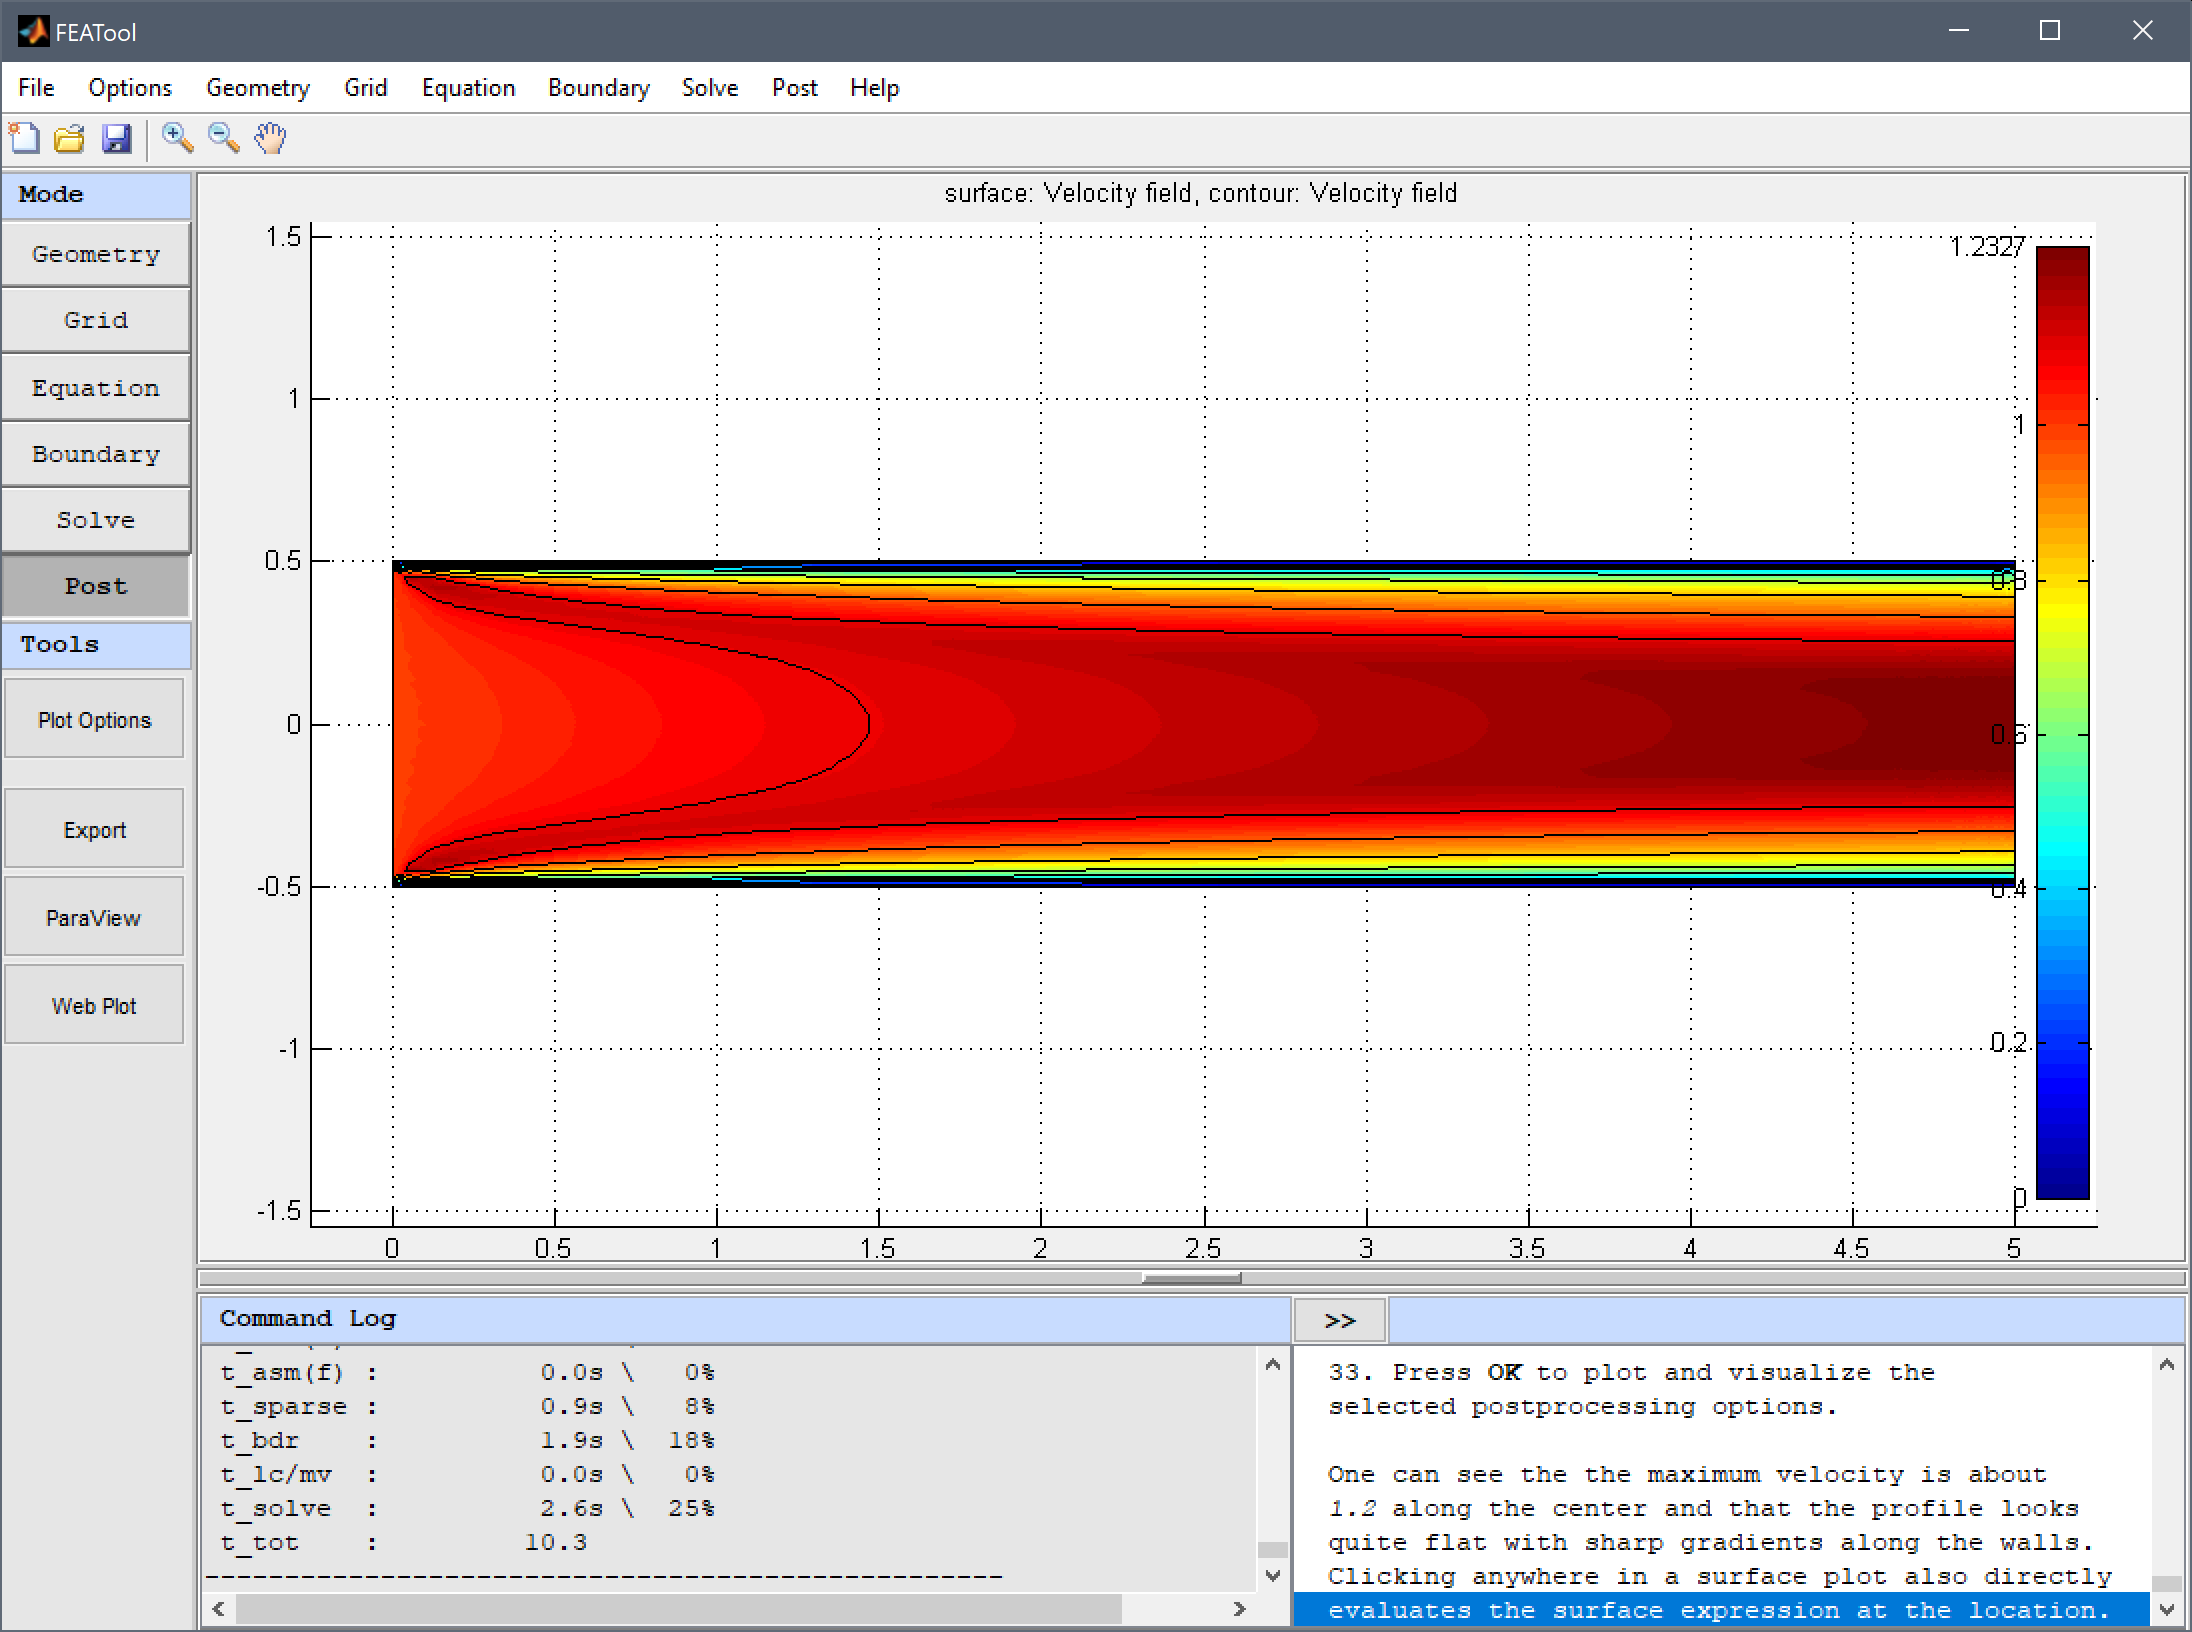Click the velocity surface plot at channel center

coord(1203,723)
